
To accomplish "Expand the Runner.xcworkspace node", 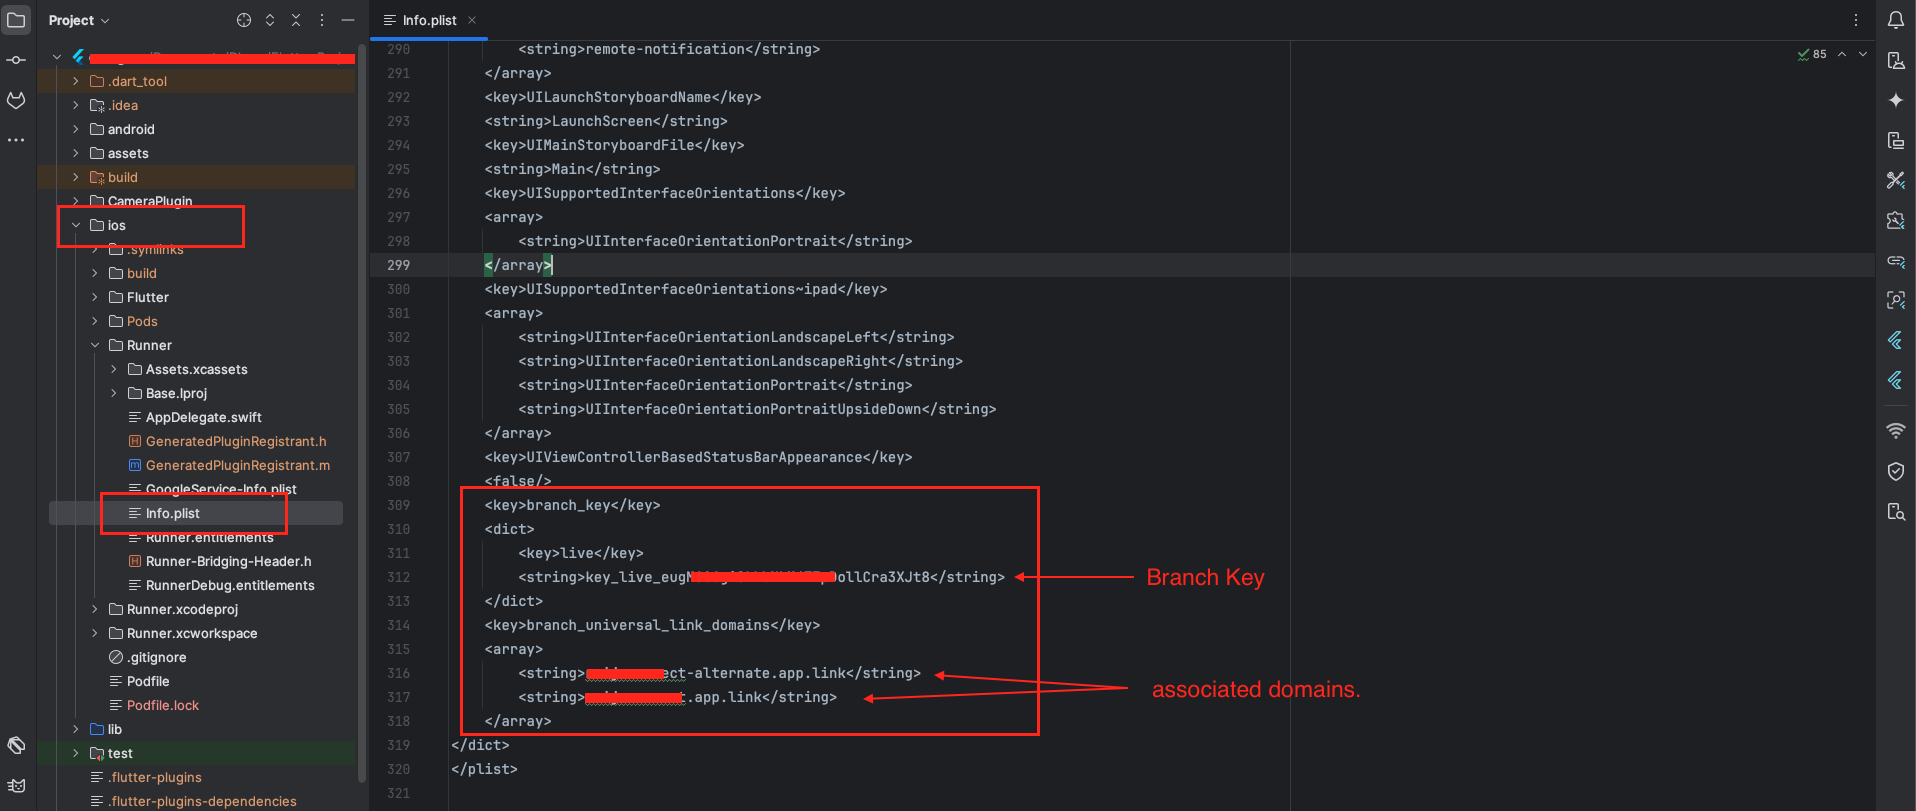I will 95,633.
